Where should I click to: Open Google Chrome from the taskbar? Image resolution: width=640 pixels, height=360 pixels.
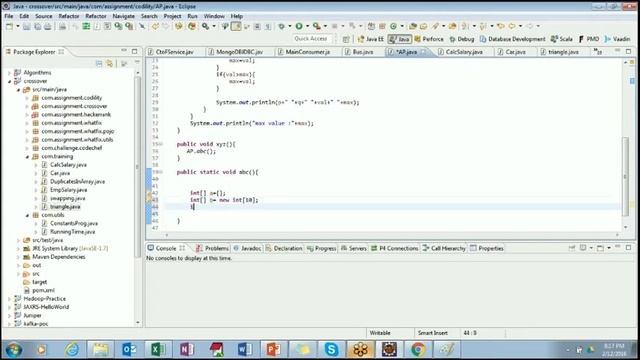tap(418, 349)
